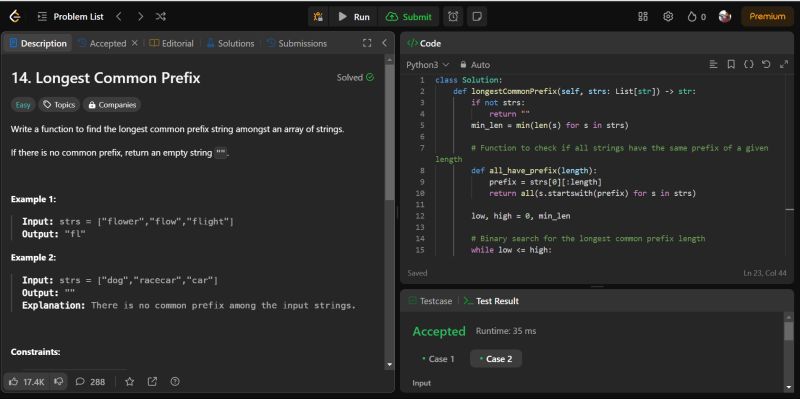Star the problem as favorite
This screenshot has width=800, height=399.
pyautogui.click(x=130, y=382)
